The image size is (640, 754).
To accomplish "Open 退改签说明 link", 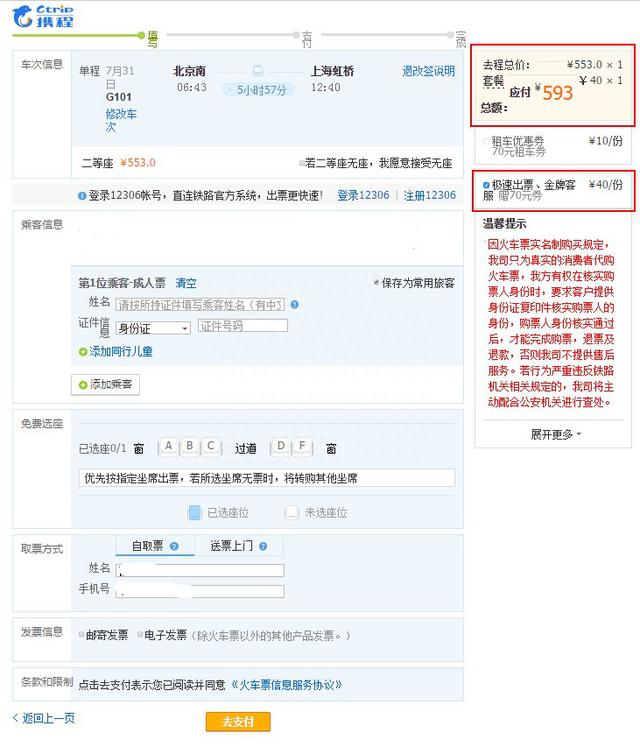I will pos(429,71).
